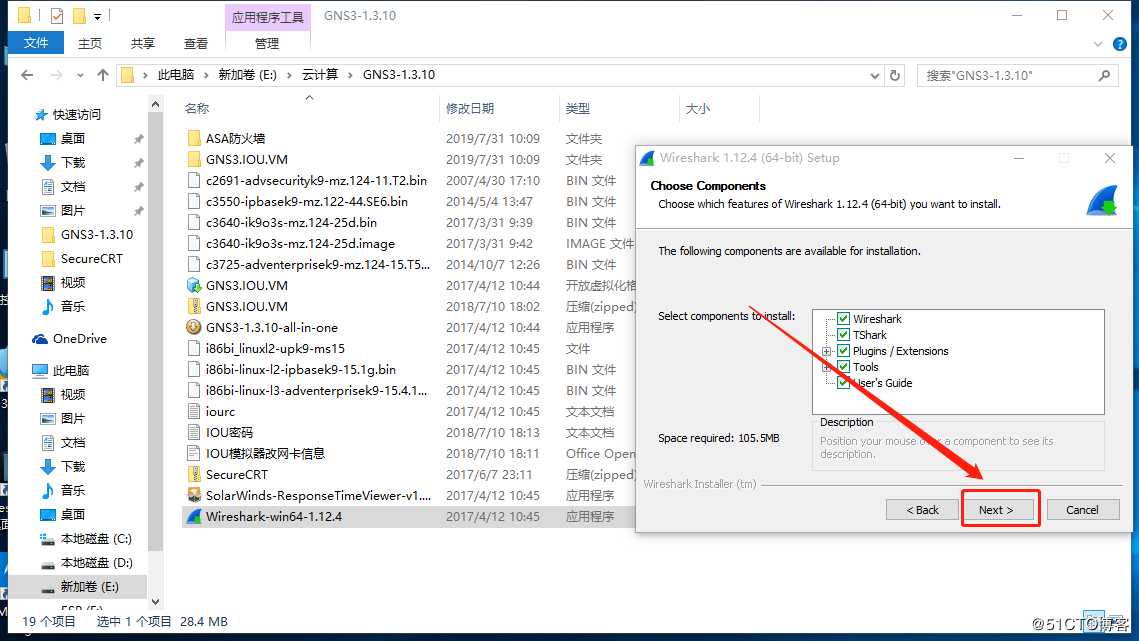Select GNS3-1.3.10-all-in-one installer icon
Screen dimensions: 1139x641
[x=194, y=327]
